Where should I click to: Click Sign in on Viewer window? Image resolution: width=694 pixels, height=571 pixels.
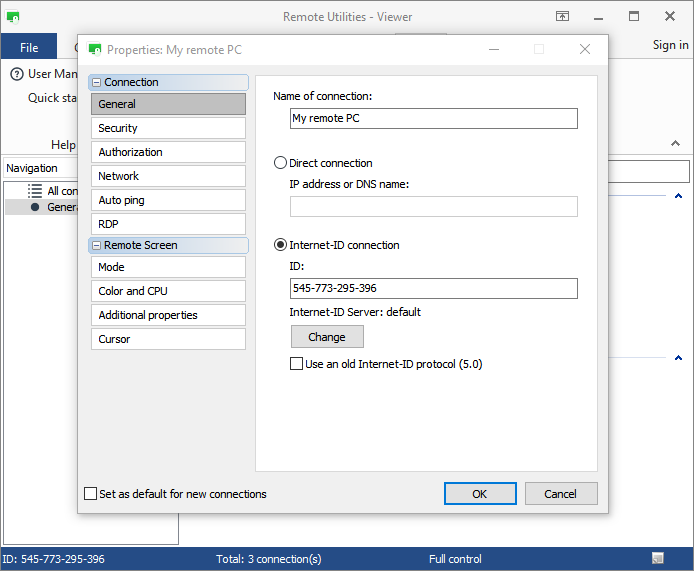tap(671, 45)
